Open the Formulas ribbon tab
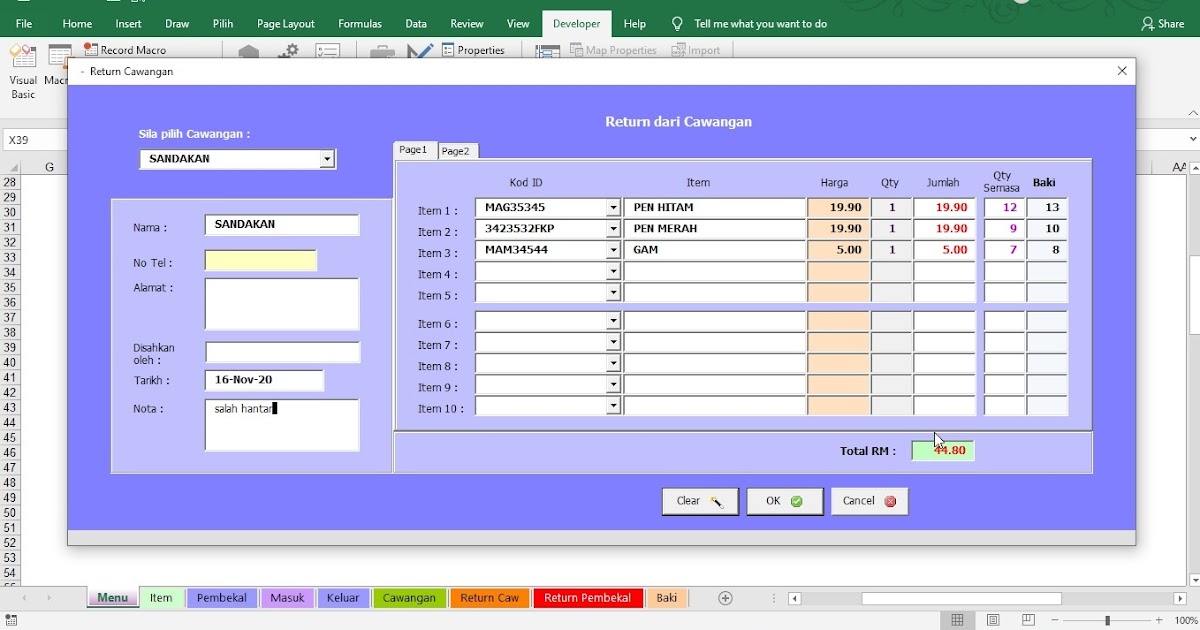Viewport: 1200px width, 630px height. click(x=360, y=23)
